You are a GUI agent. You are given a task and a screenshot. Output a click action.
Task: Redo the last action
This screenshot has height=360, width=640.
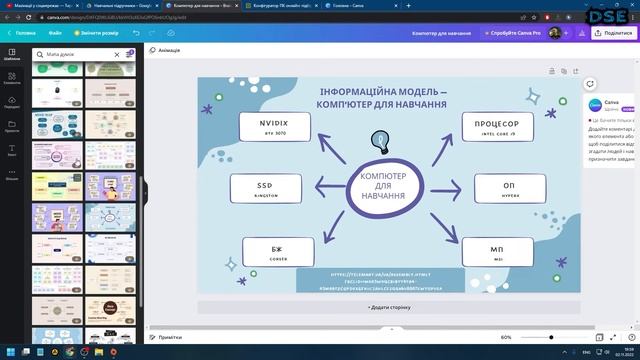point(152,33)
